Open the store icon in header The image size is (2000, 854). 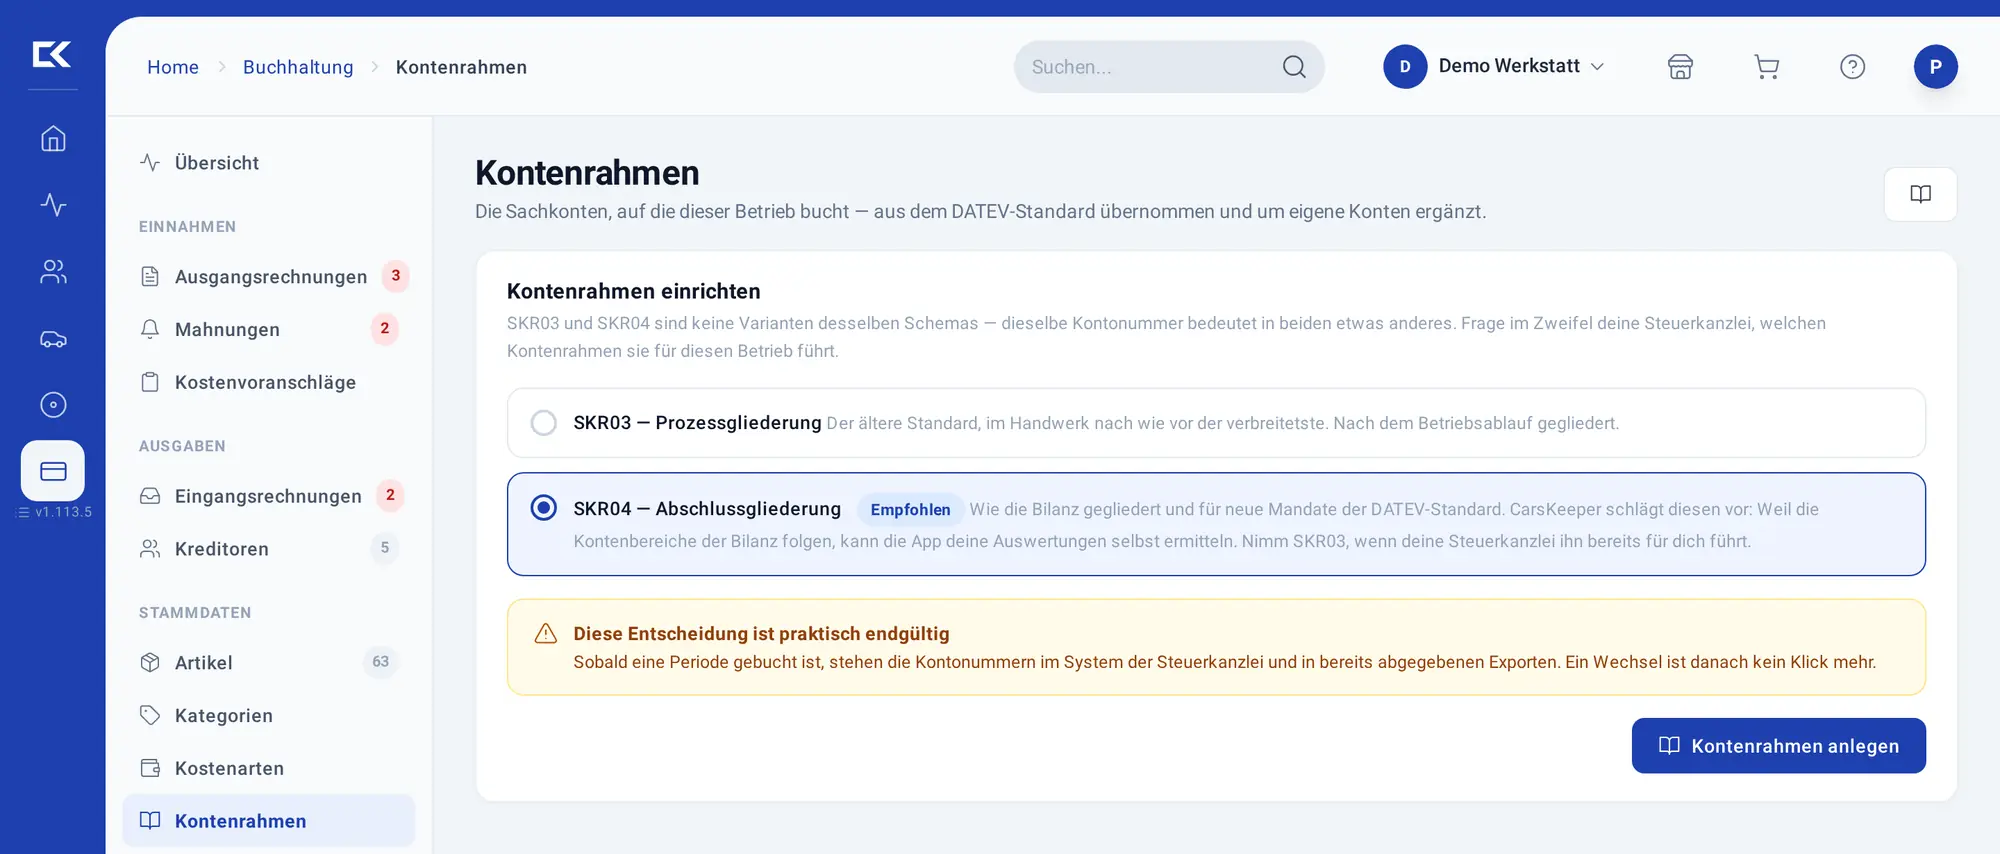tap(1680, 67)
